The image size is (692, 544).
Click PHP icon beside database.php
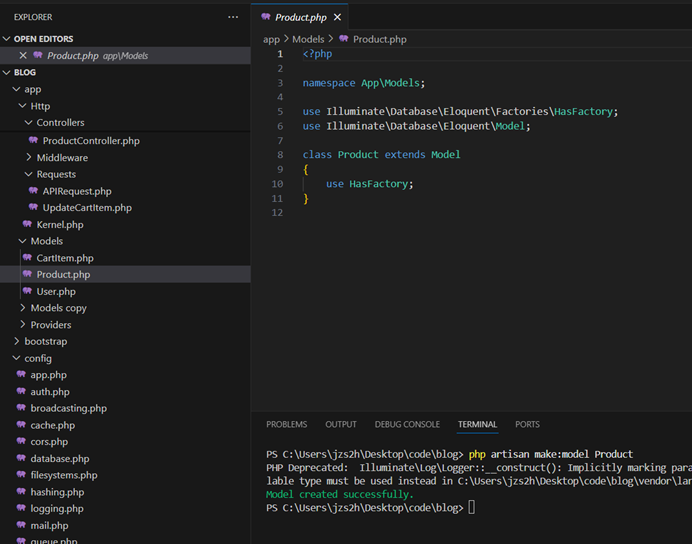(21, 458)
